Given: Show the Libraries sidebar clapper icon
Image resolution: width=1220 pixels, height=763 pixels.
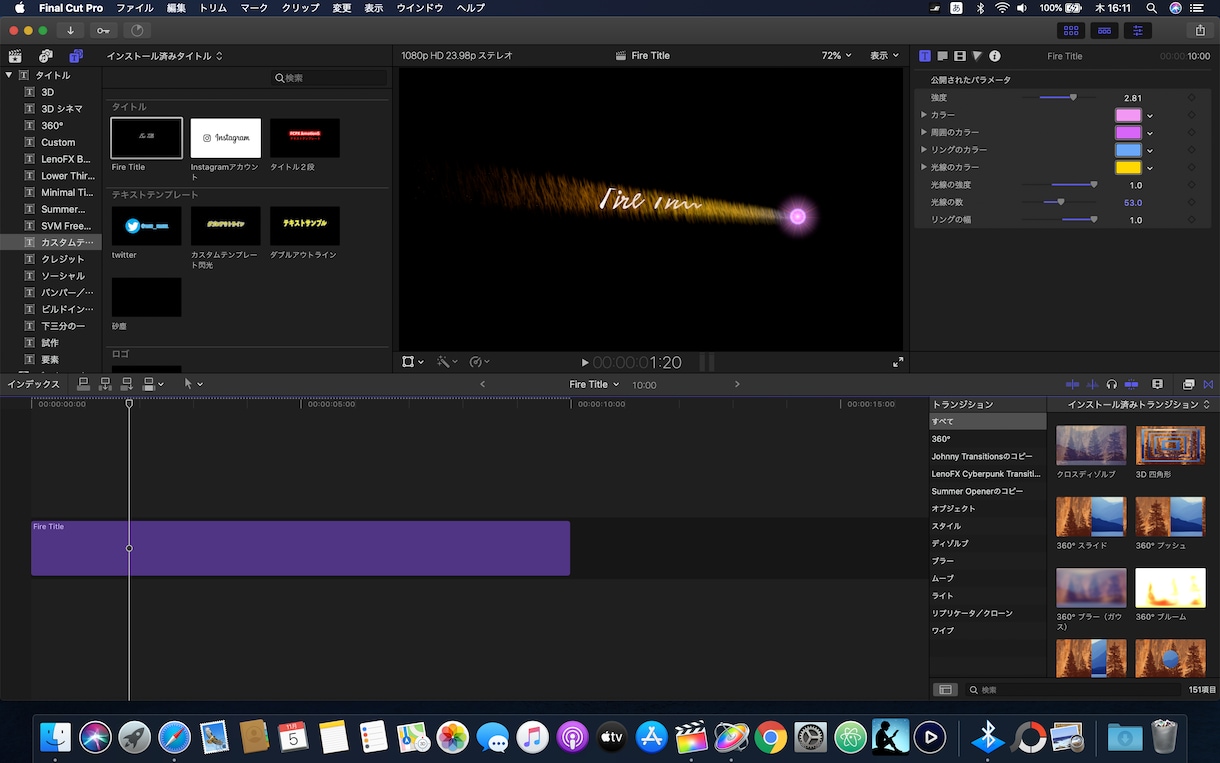Looking at the screenshot, I should tap(15, 56).
